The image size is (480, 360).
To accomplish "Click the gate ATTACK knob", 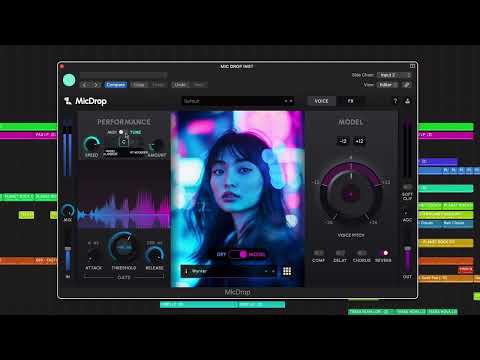I will pyautogui.click(x=94, y=257).
